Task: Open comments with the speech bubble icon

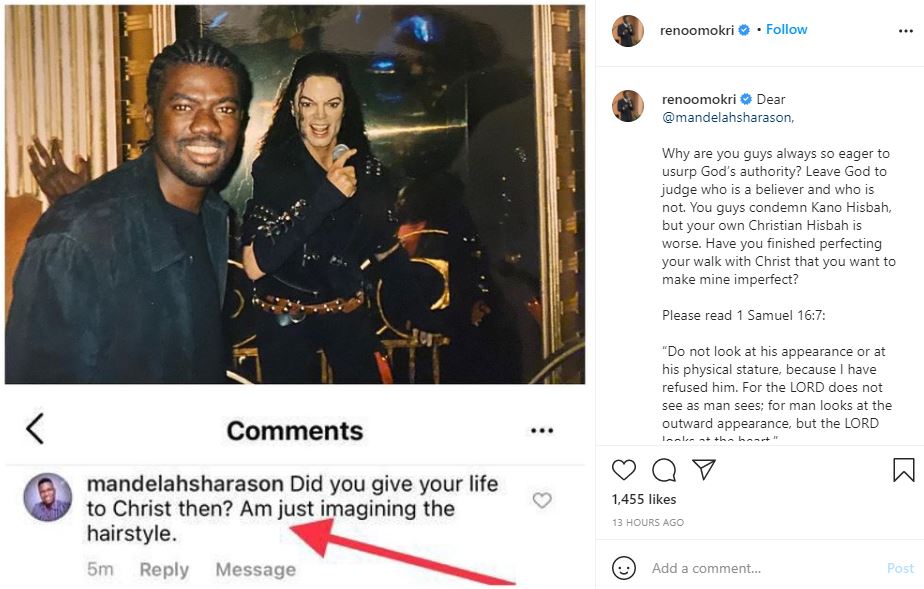Action: (664, 470)
